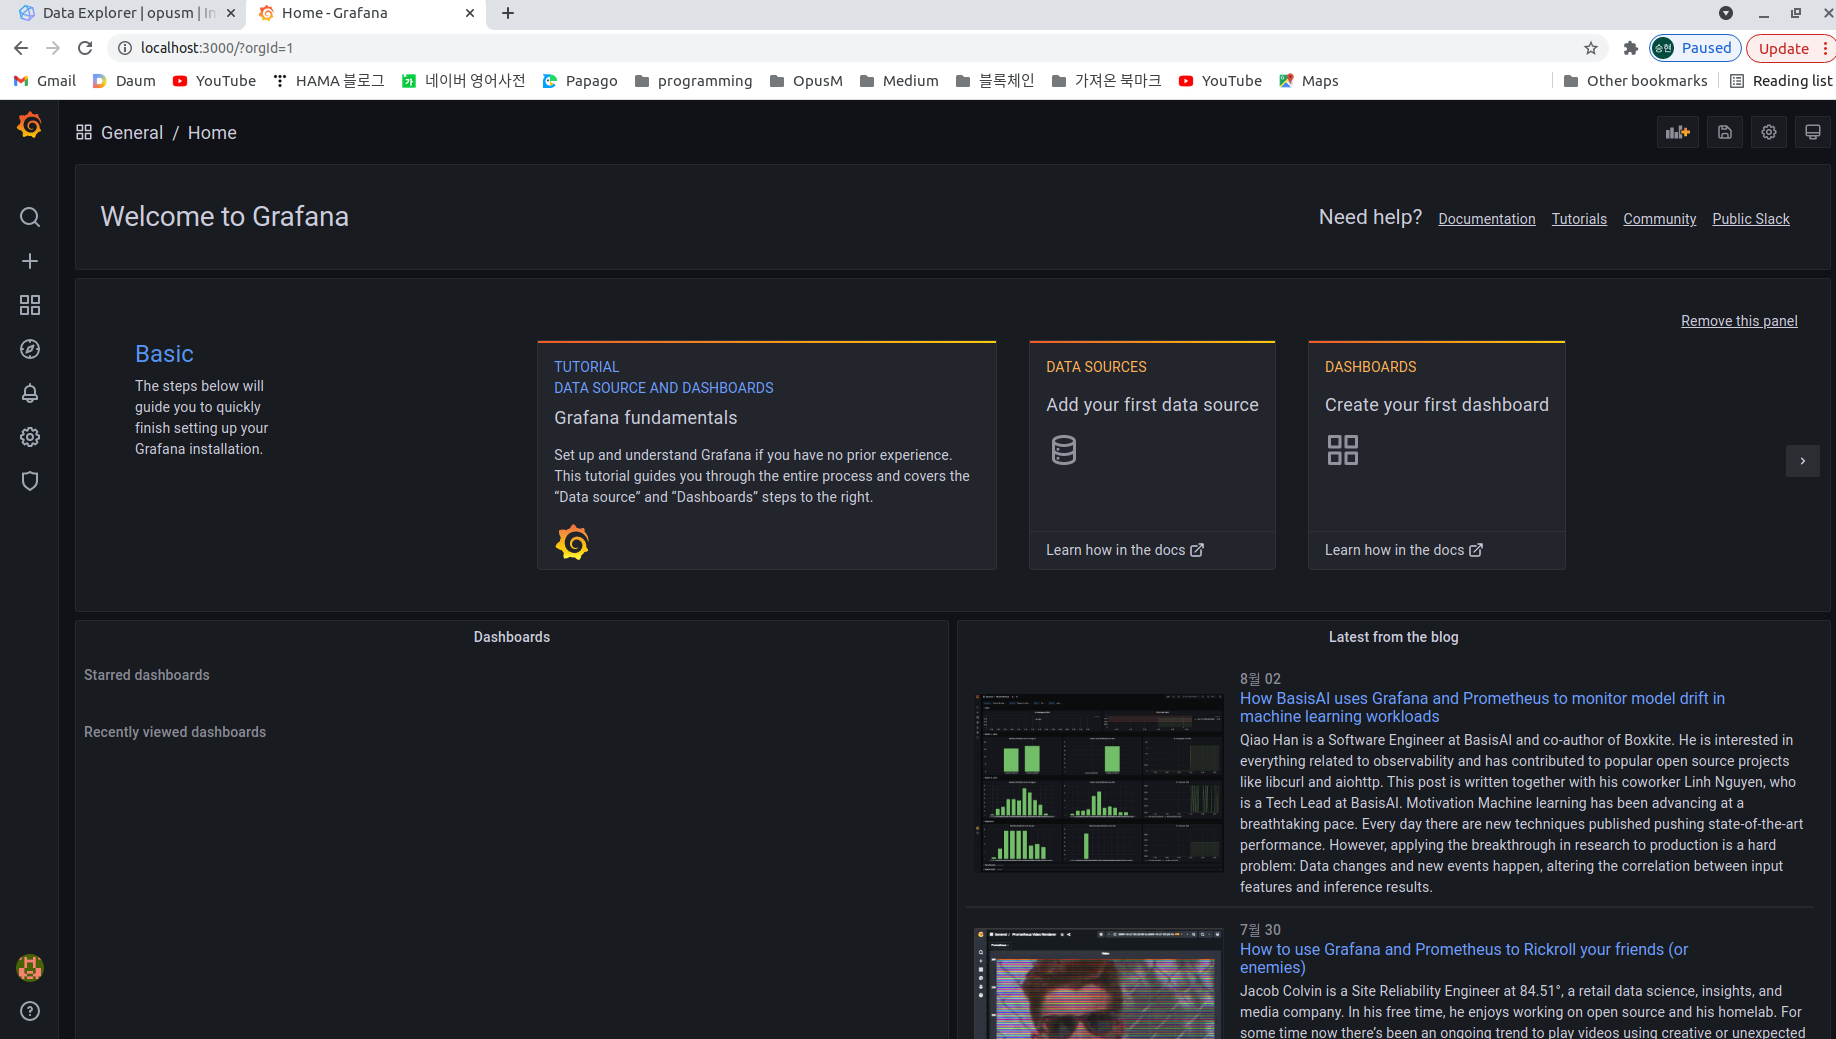The image size is (1836, 1039).
Task: Close the Home - Grafana tab
Action: click(x=470, y=13)
